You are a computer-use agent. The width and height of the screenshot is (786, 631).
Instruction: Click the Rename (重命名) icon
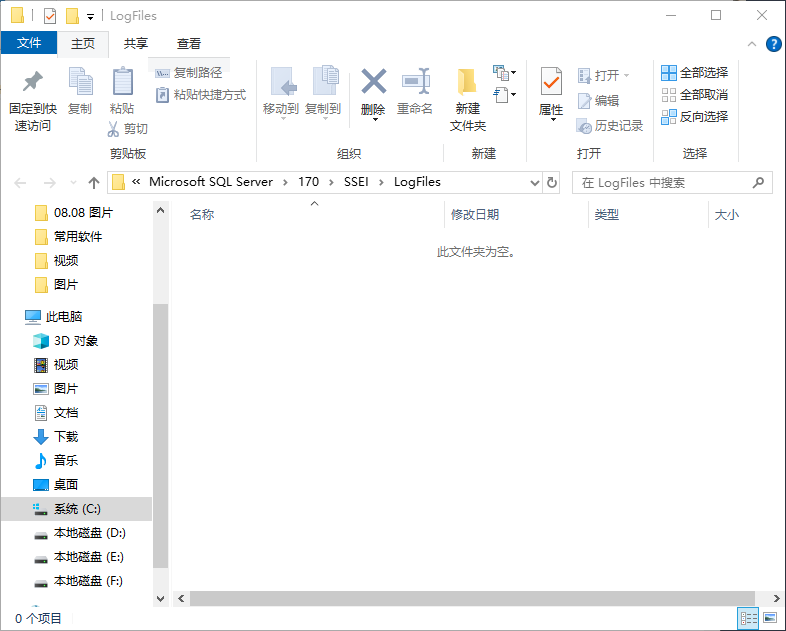pyautogui.click(x=416, y=81)
